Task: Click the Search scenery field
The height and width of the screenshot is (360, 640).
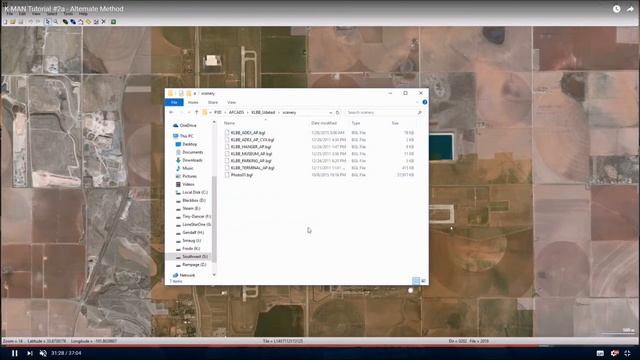Action: coord(384,112)
